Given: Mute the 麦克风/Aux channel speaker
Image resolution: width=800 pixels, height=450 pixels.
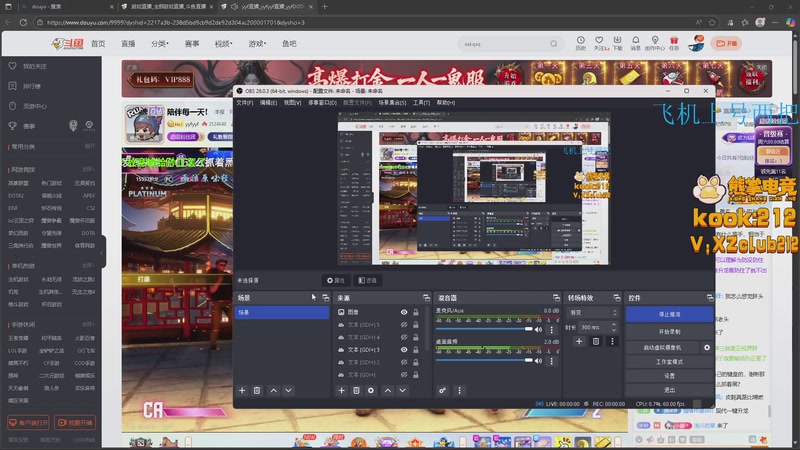Looking at the screenshot, I should pos(538,330).
